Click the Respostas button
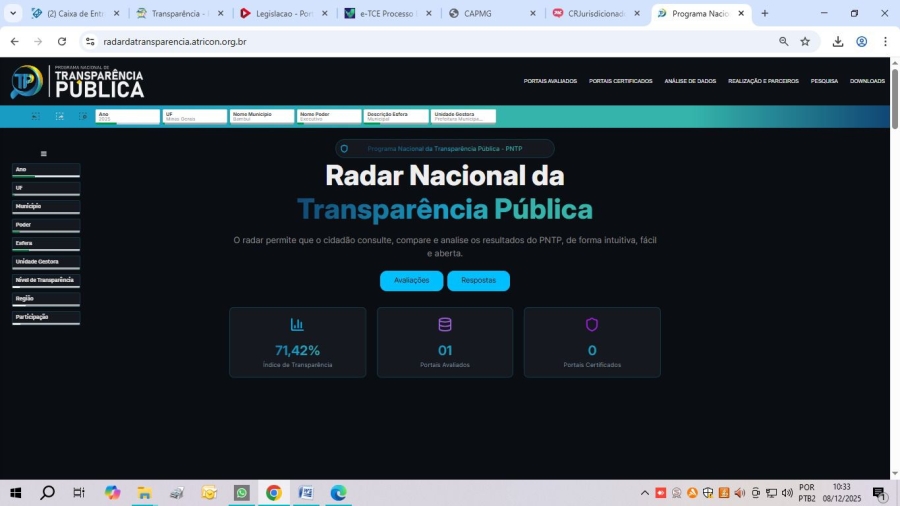Viewport: 900px width, 506px height. pos(478,281)
